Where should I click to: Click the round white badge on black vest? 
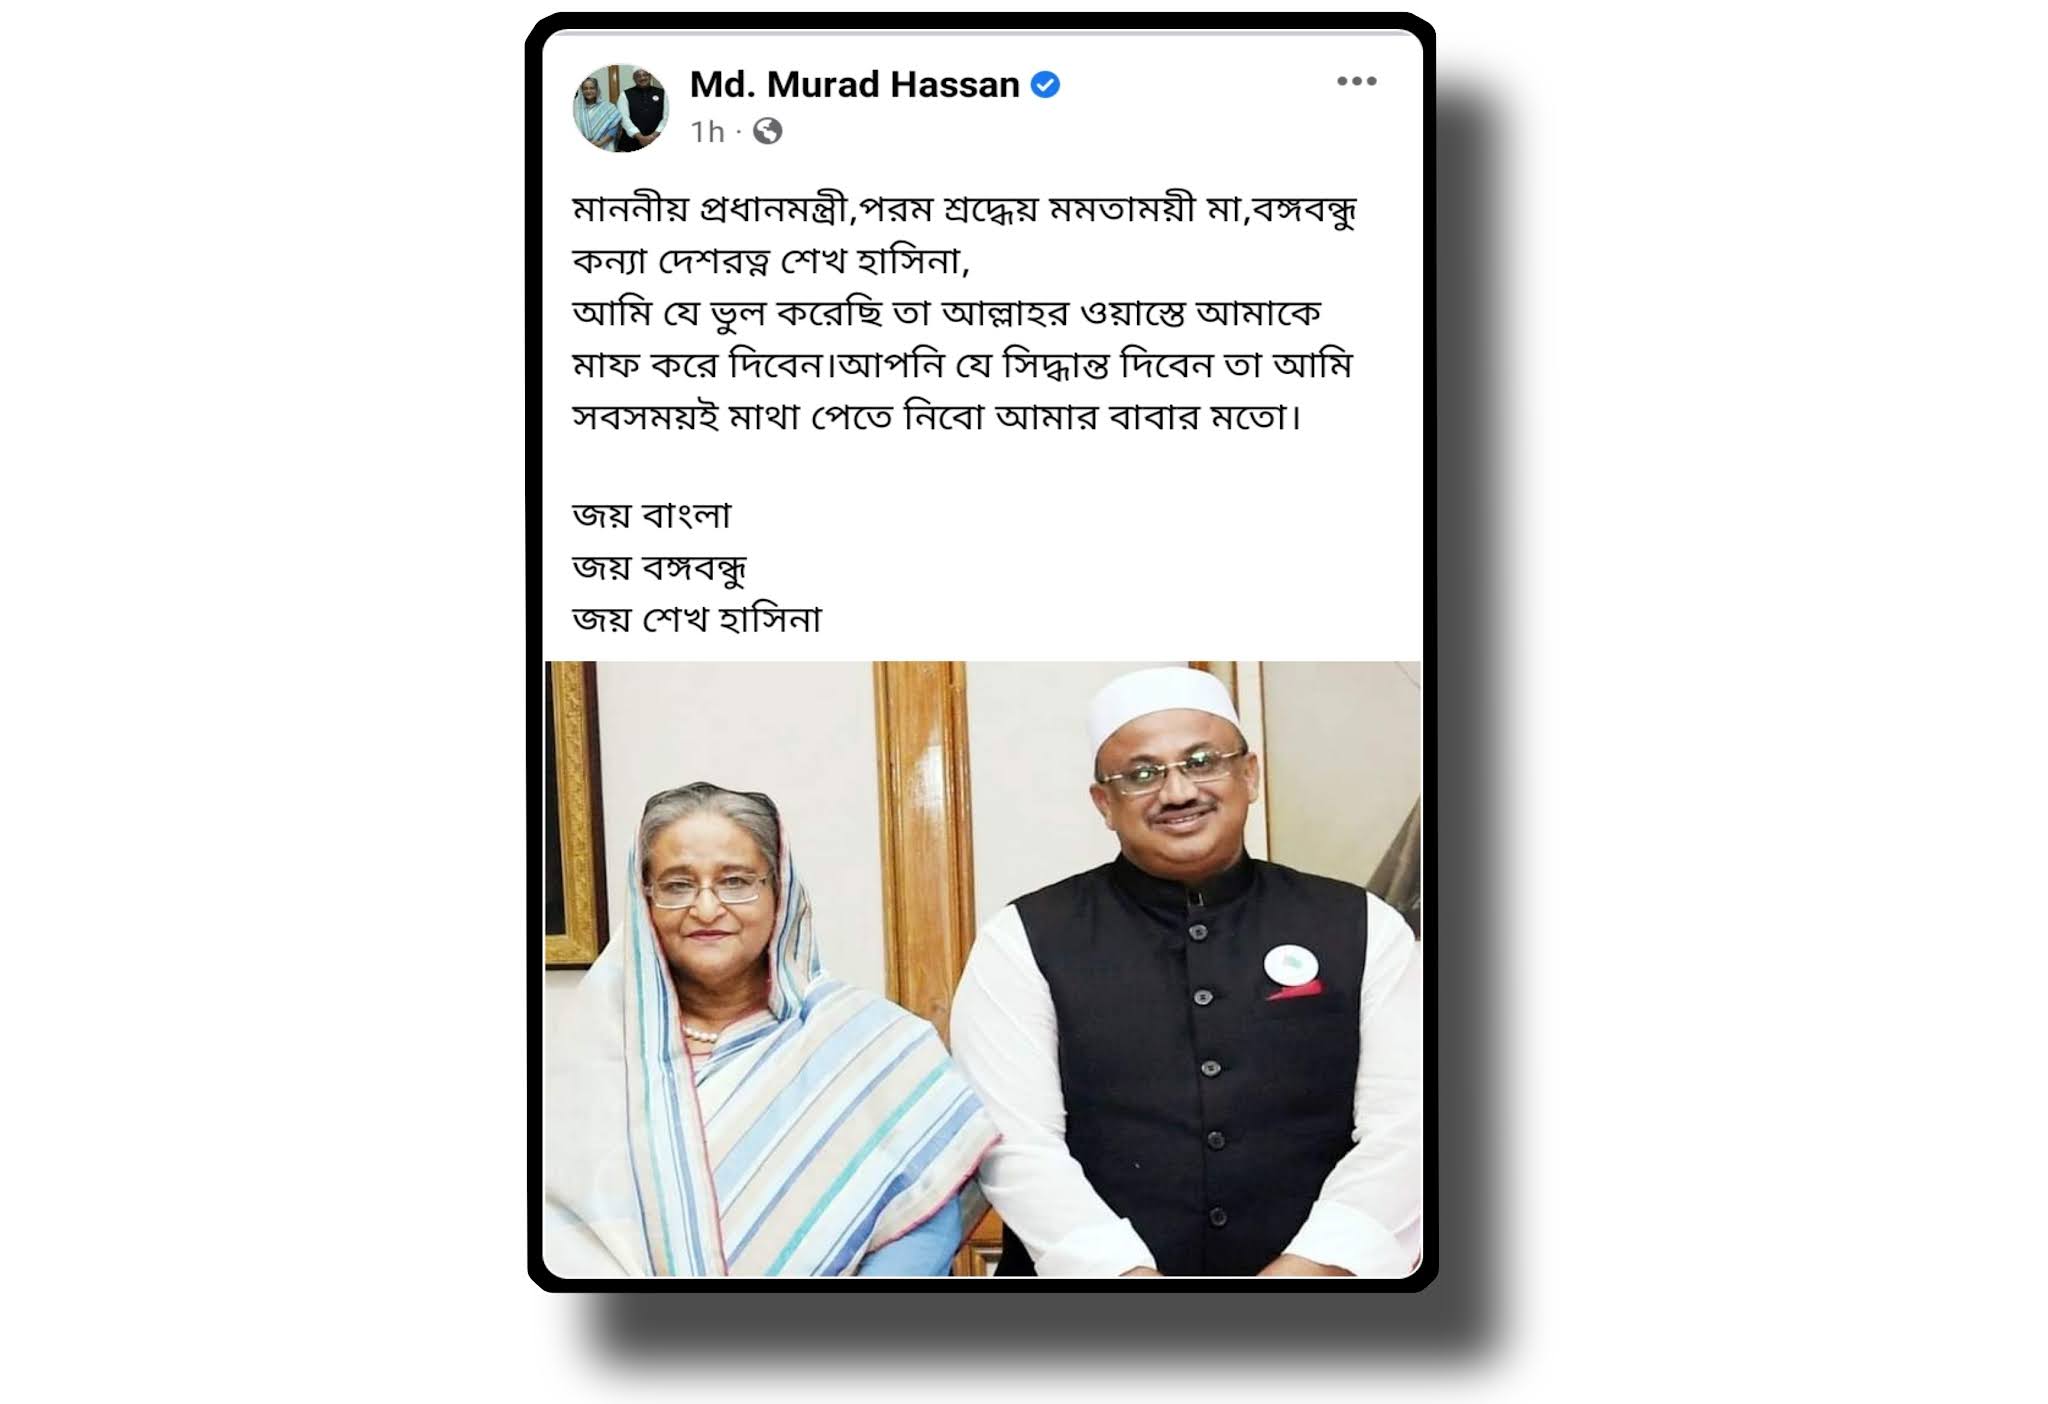coord(1291,965)
